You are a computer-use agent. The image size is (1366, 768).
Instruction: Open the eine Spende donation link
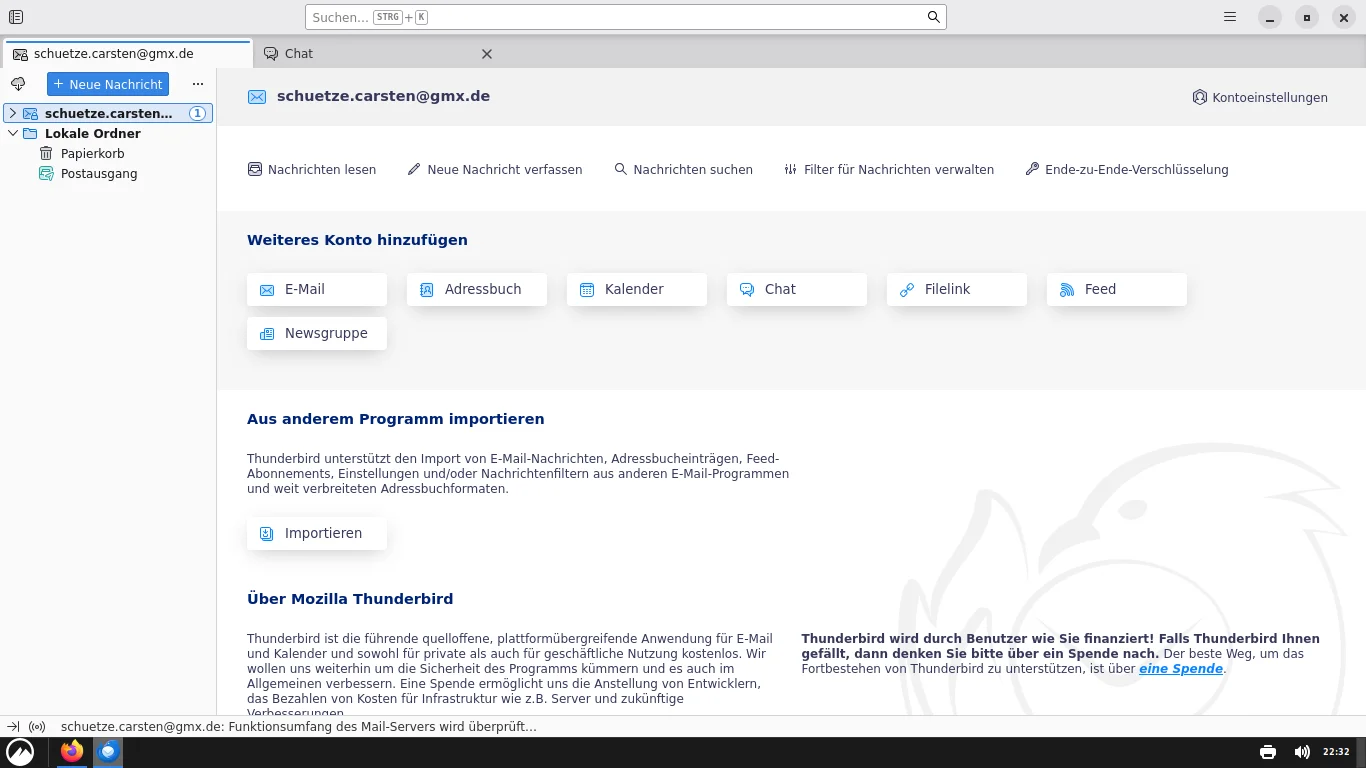point(1180,668)
